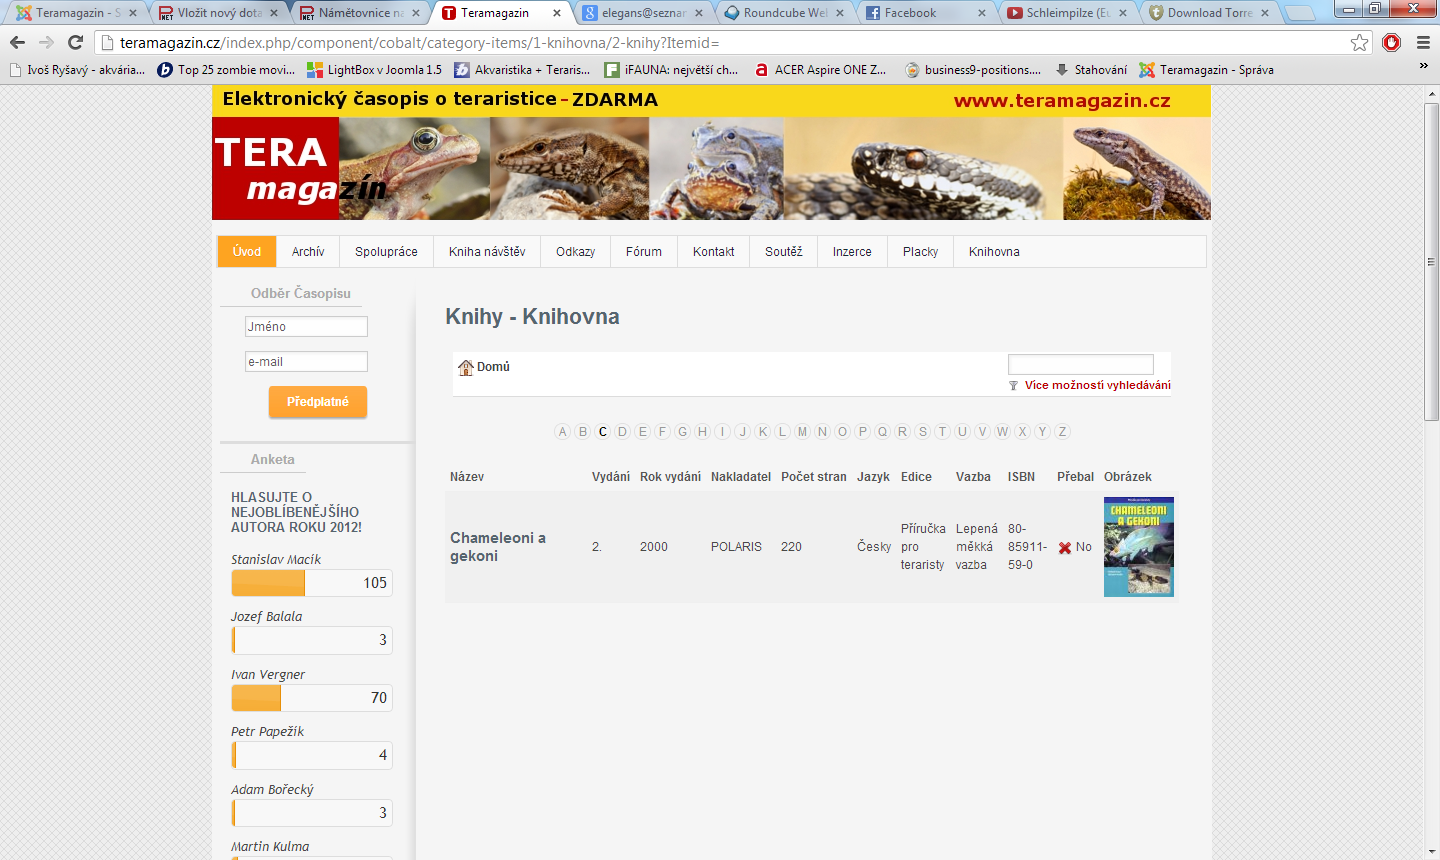Expand Více možností vyhledávání search options
The width and height of the screenshot is (1440, 860).
point(1097,385)
